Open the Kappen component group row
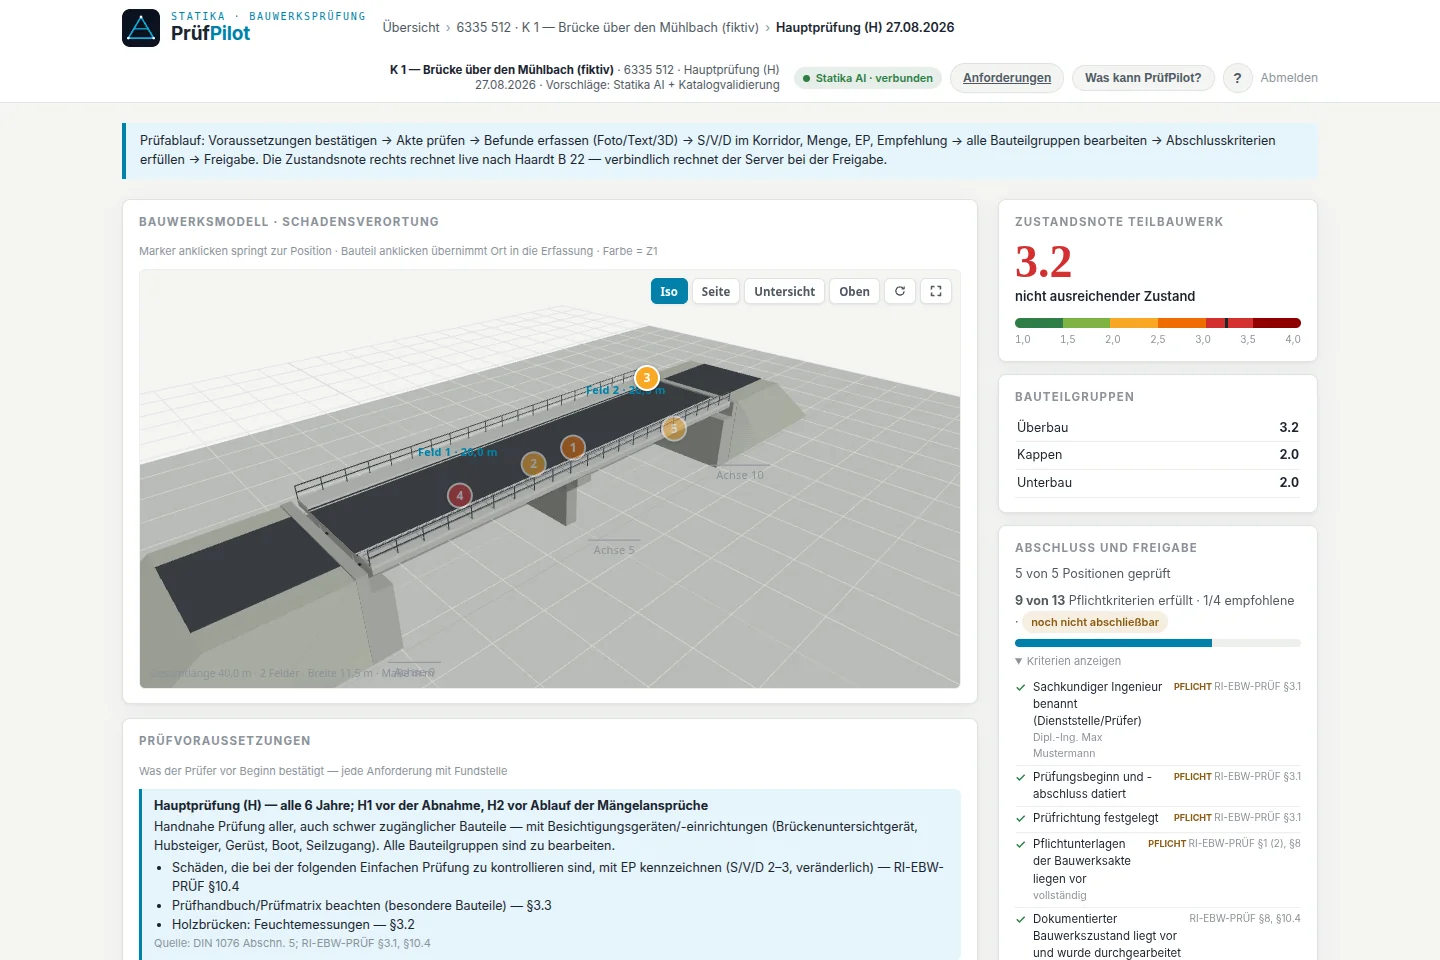The height and width of the screenshot is (960, 1440). (1158, 454)
